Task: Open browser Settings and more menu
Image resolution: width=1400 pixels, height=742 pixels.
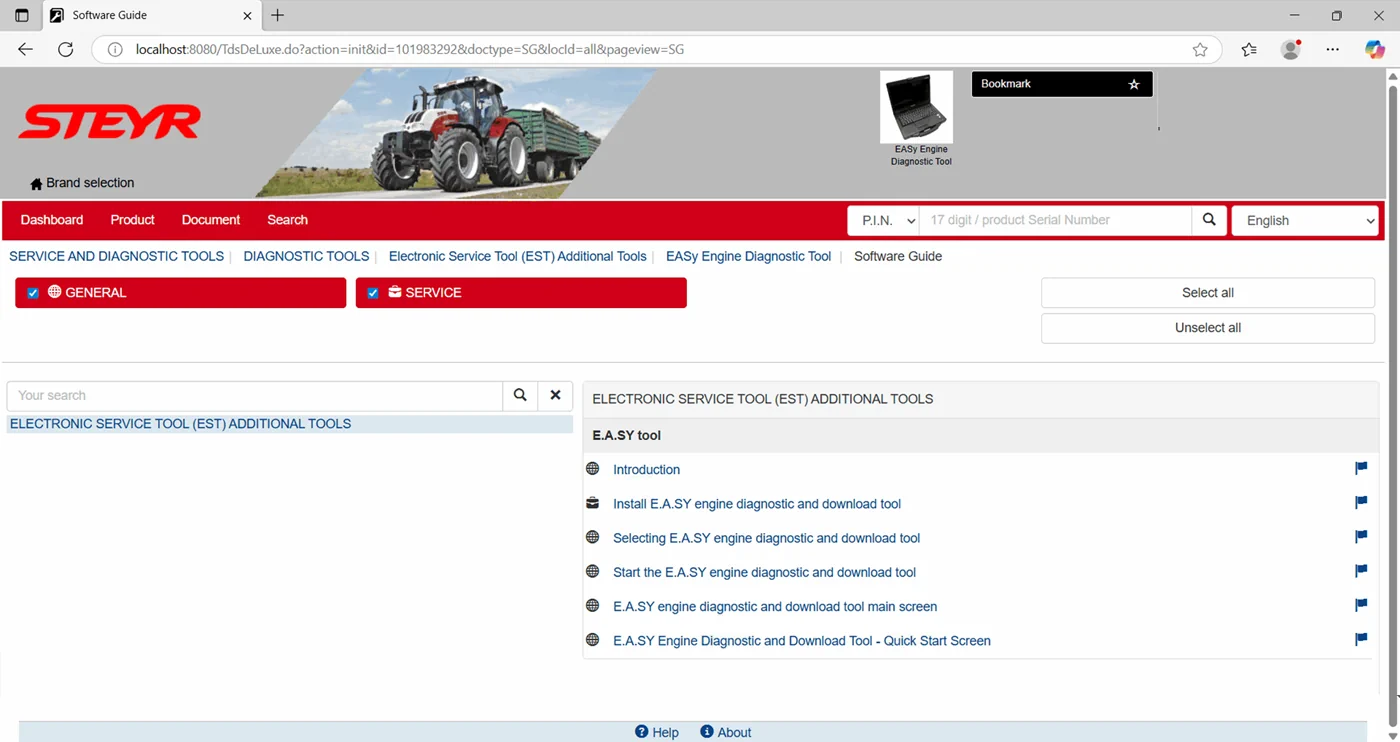Action: [1333, 49]
